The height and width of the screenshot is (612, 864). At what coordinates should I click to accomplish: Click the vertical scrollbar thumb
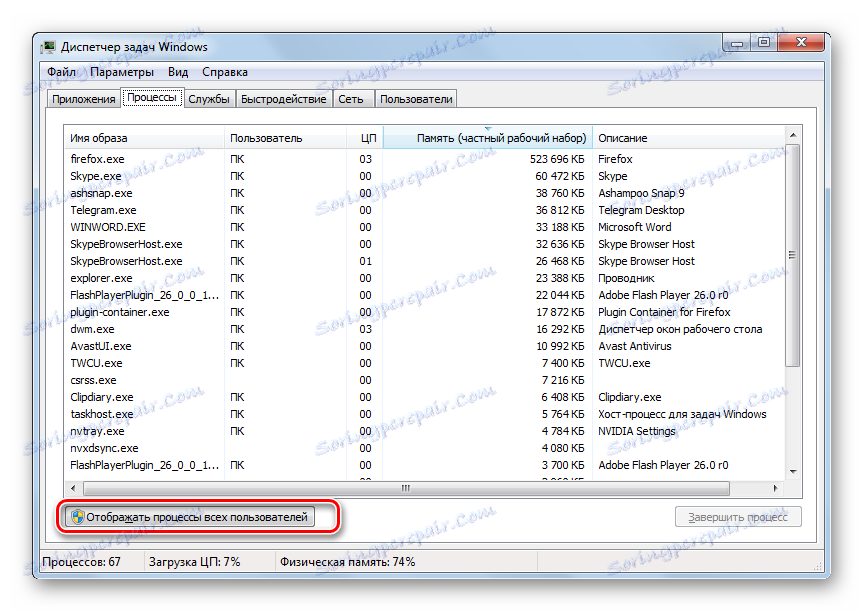click(x=793, y=255)
